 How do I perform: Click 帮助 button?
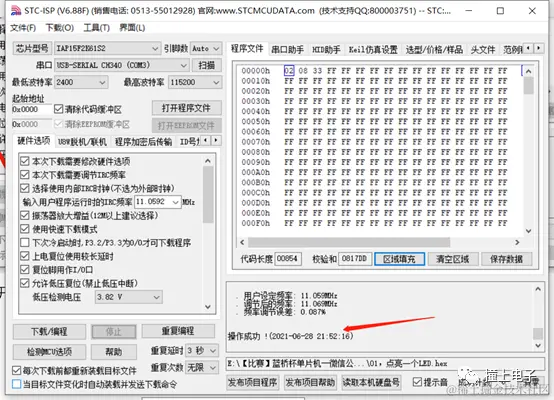113,352
